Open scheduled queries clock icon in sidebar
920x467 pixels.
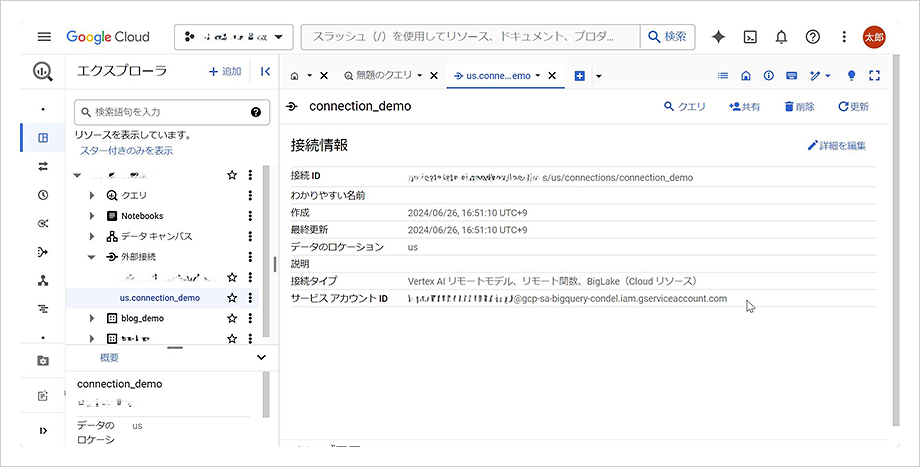pos(43,195)
